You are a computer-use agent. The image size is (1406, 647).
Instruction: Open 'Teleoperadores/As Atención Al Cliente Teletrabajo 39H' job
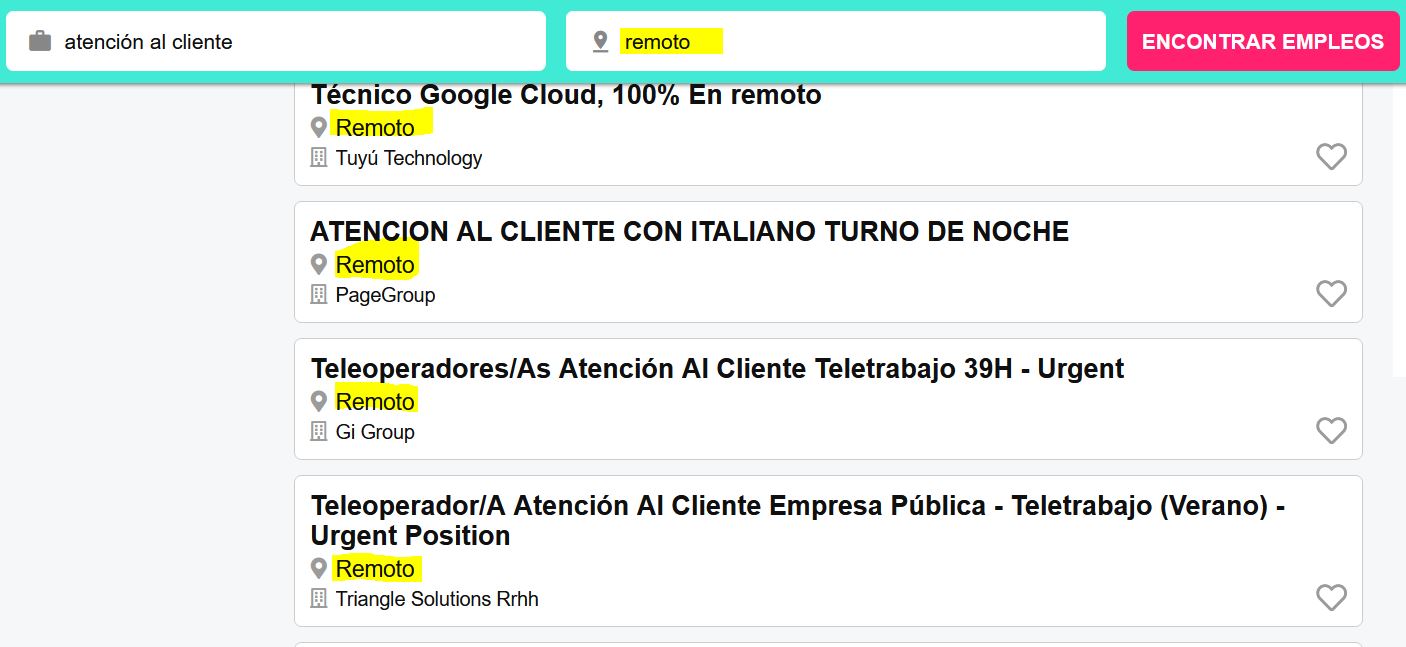[718, 369]
